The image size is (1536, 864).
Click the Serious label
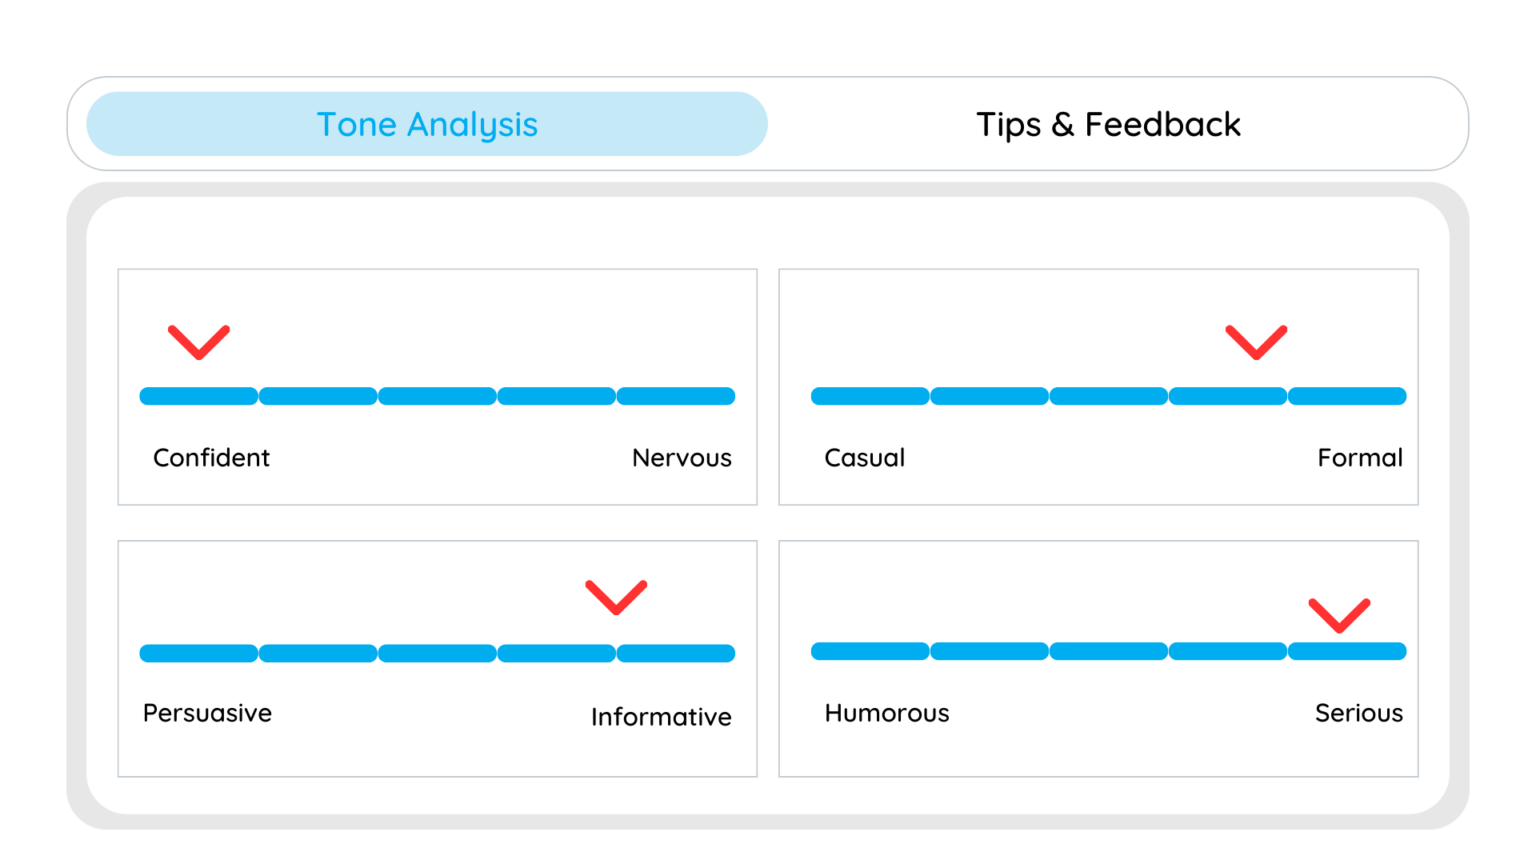click(x=1359, y=713)
